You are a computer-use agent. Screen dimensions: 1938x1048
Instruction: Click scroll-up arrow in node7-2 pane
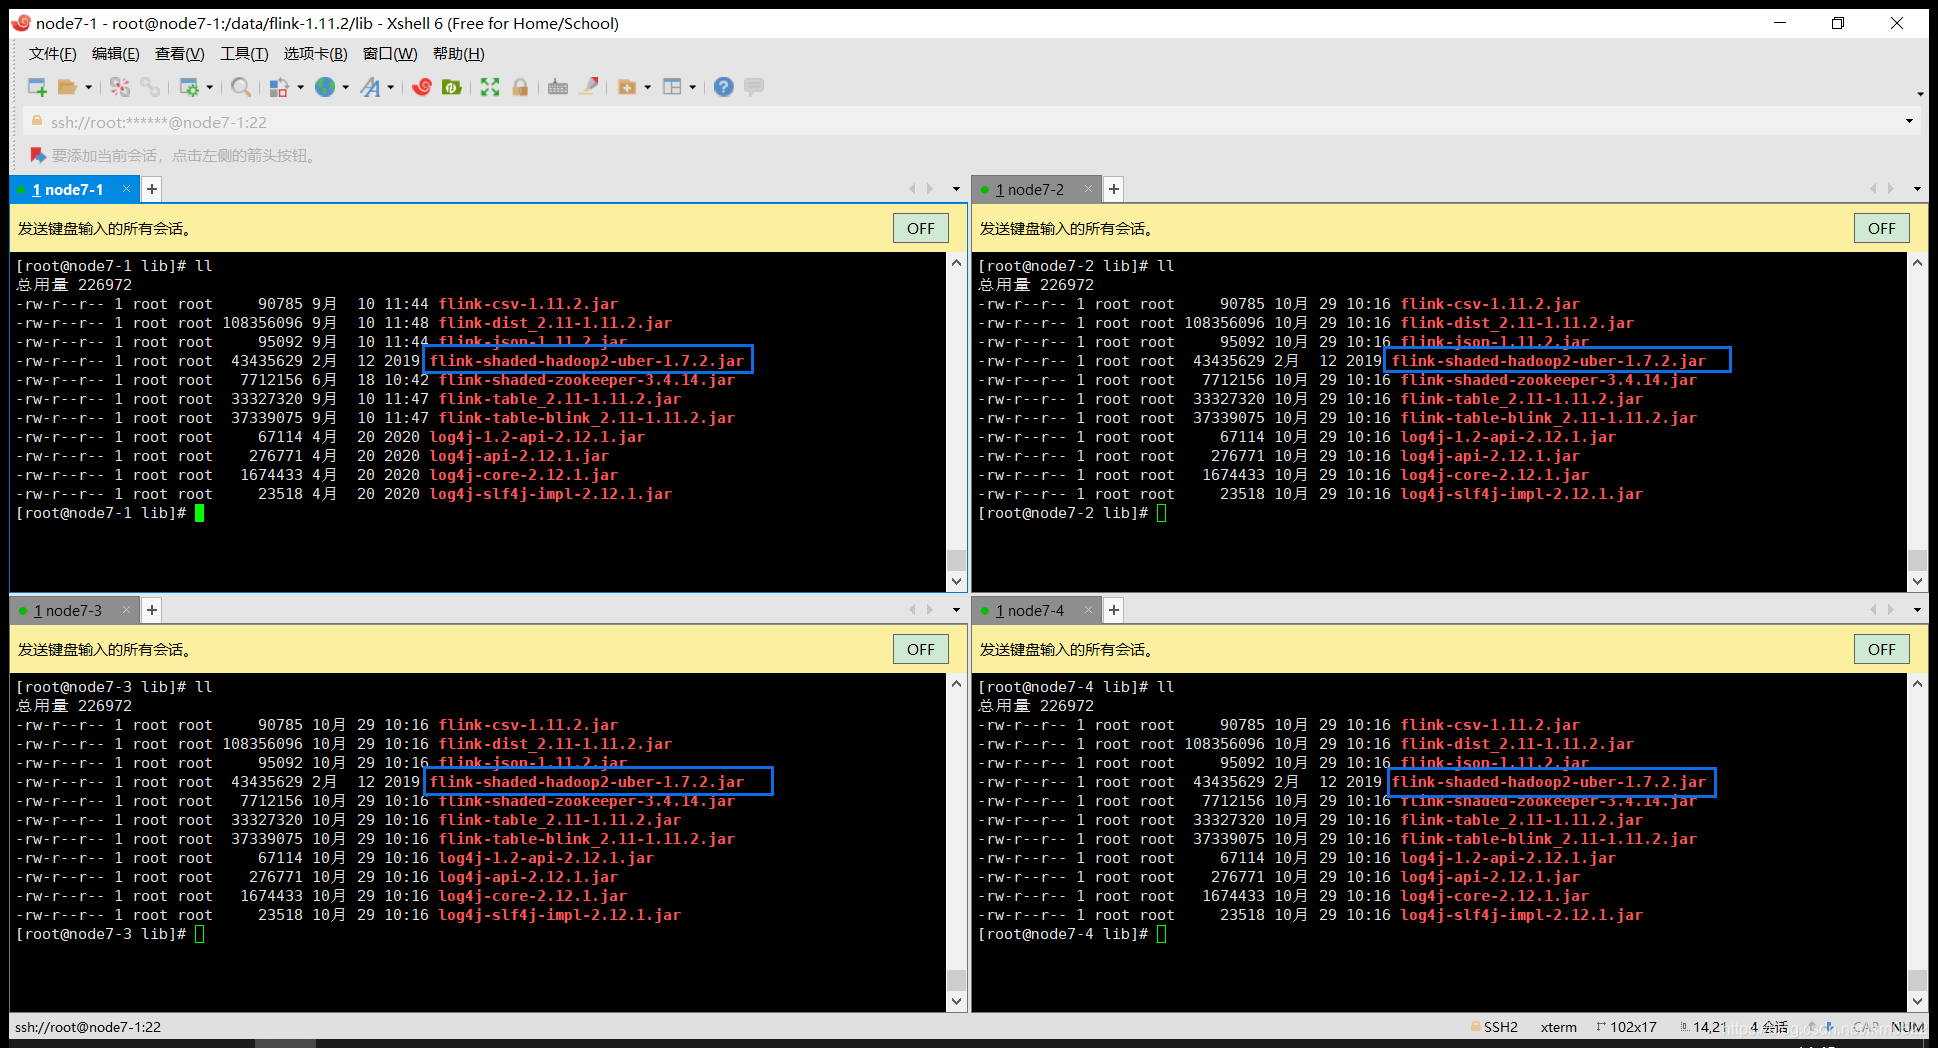coord(1917,263)
